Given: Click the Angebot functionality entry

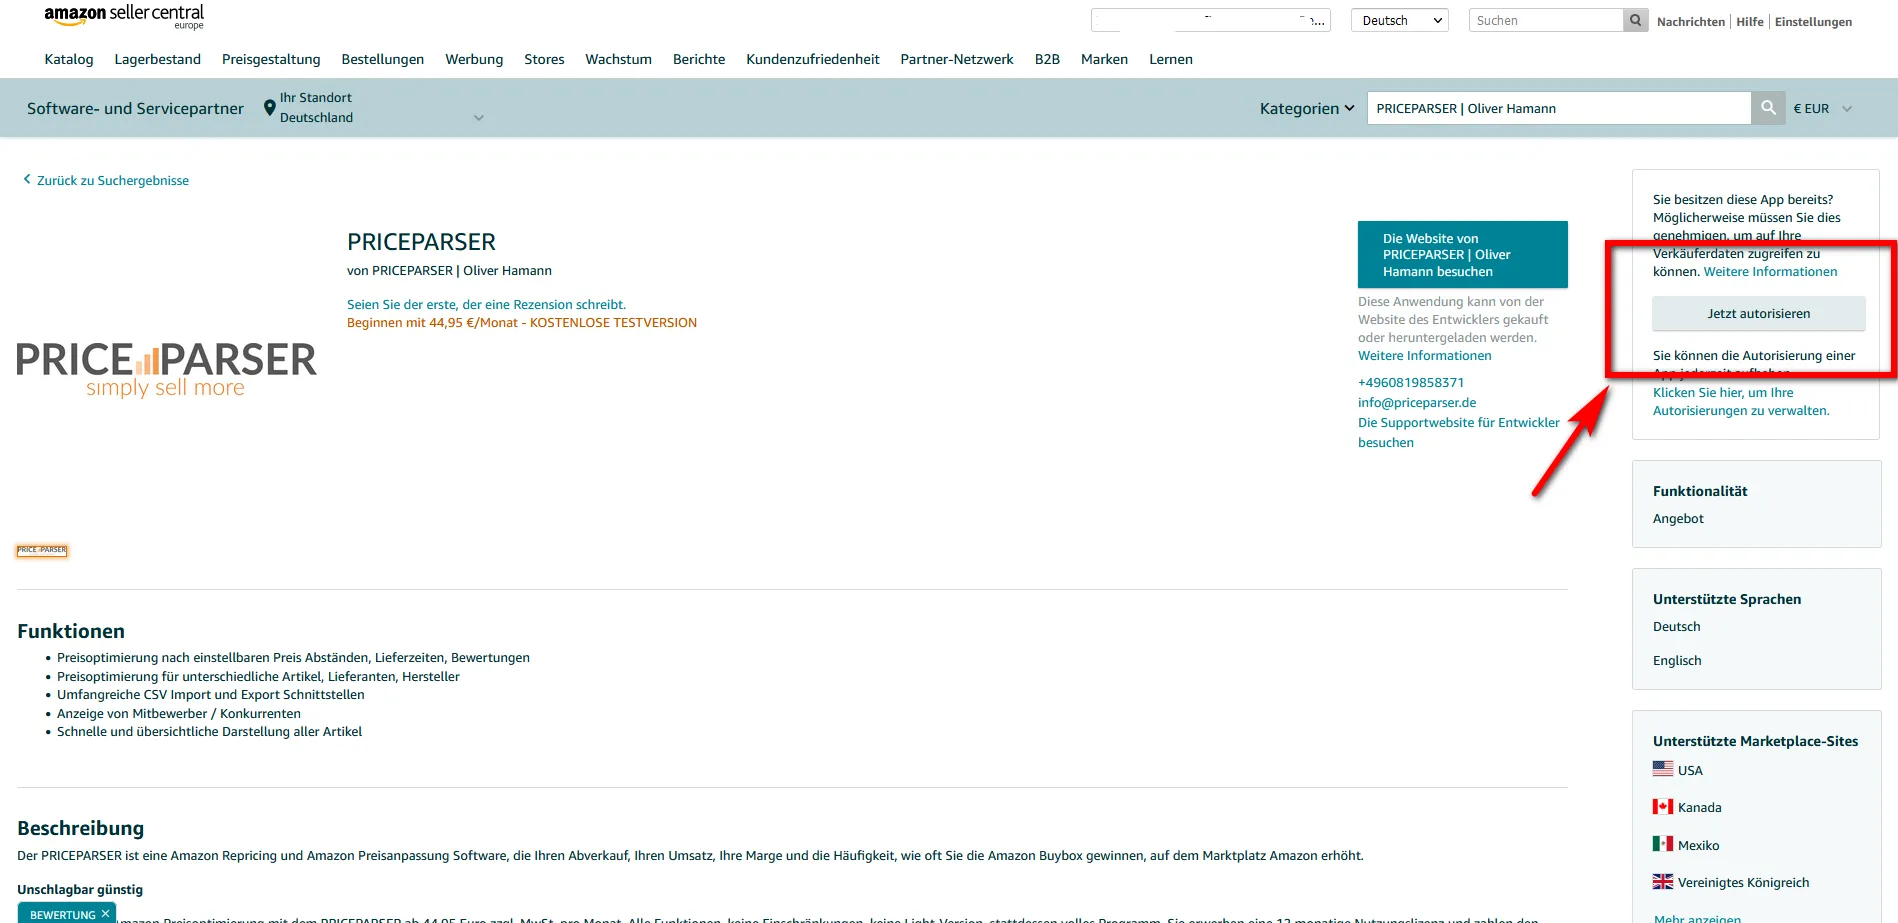Looking at the screenshot, I should pos(1678,518).
